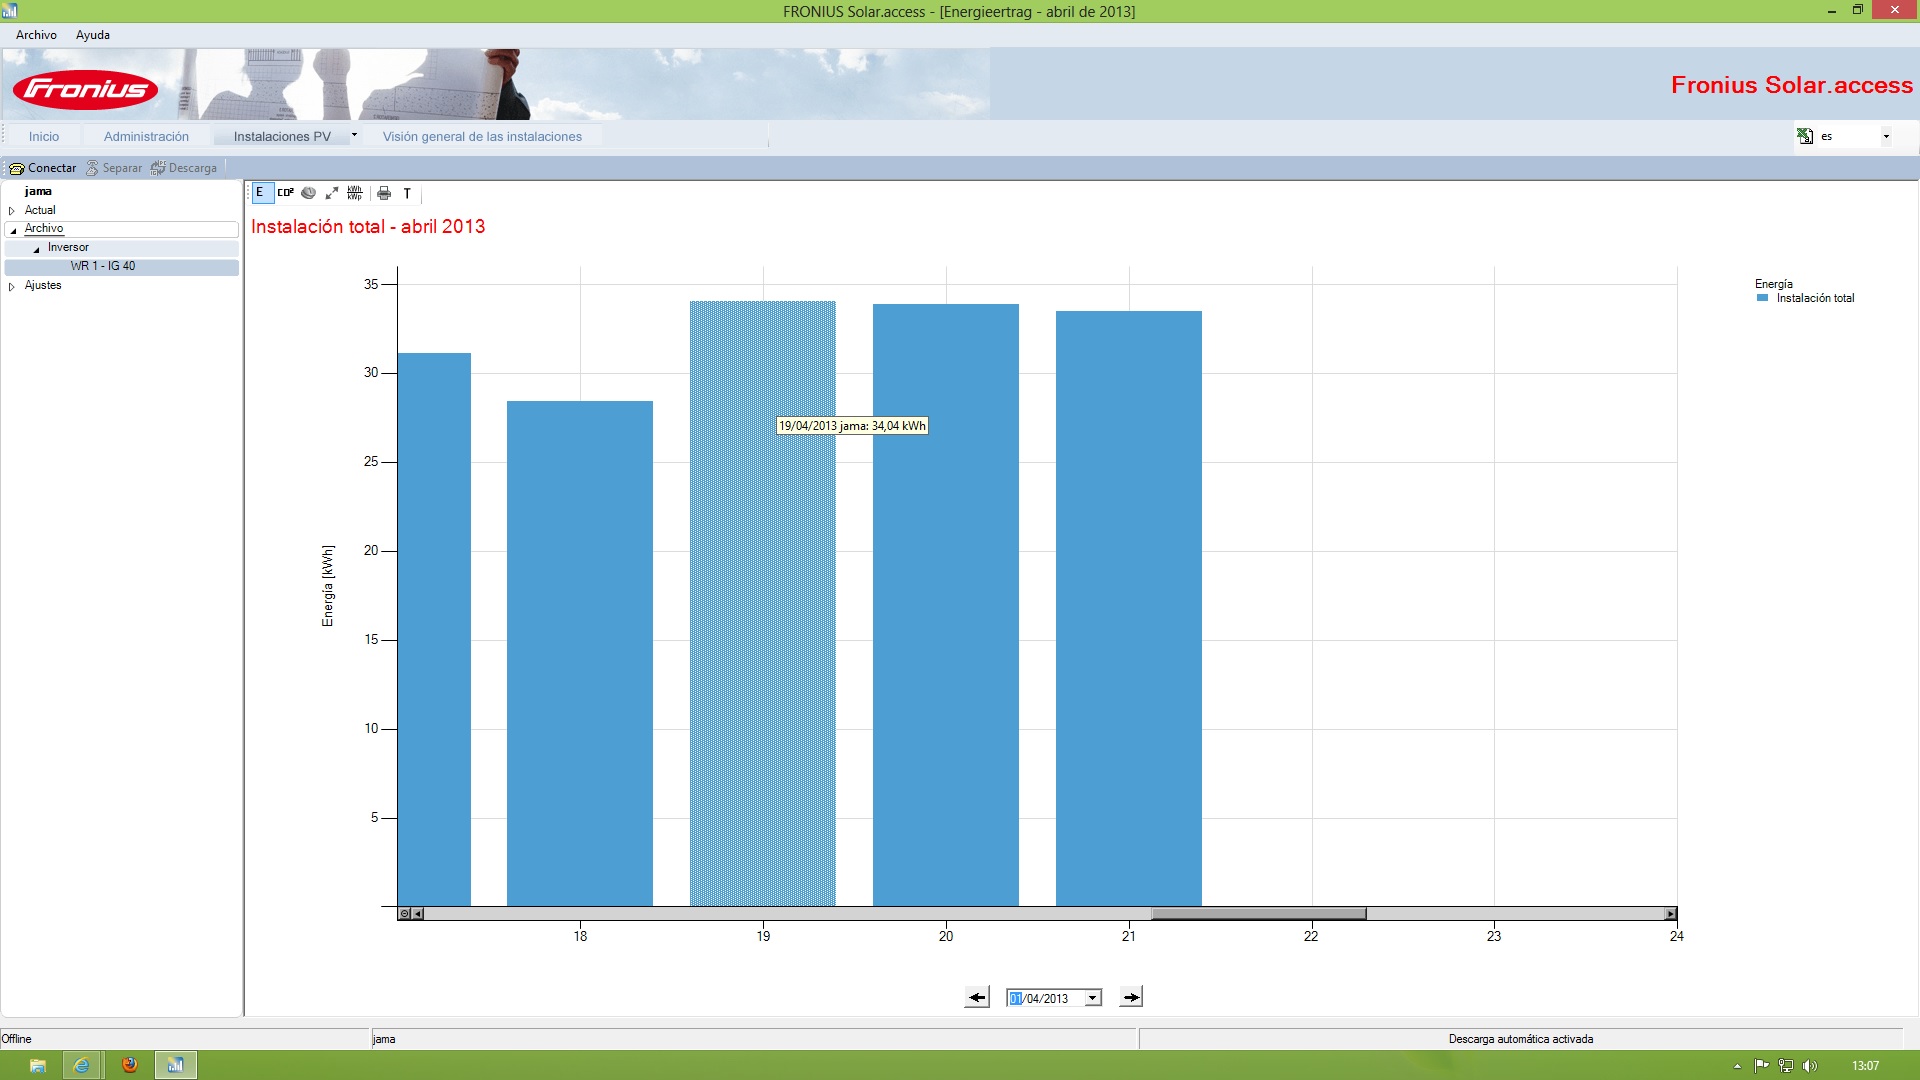Viewport: 1920px width, 1080px height.
Task: Open Internet Explorer from the taskbar
Action: pos(82,1065)
